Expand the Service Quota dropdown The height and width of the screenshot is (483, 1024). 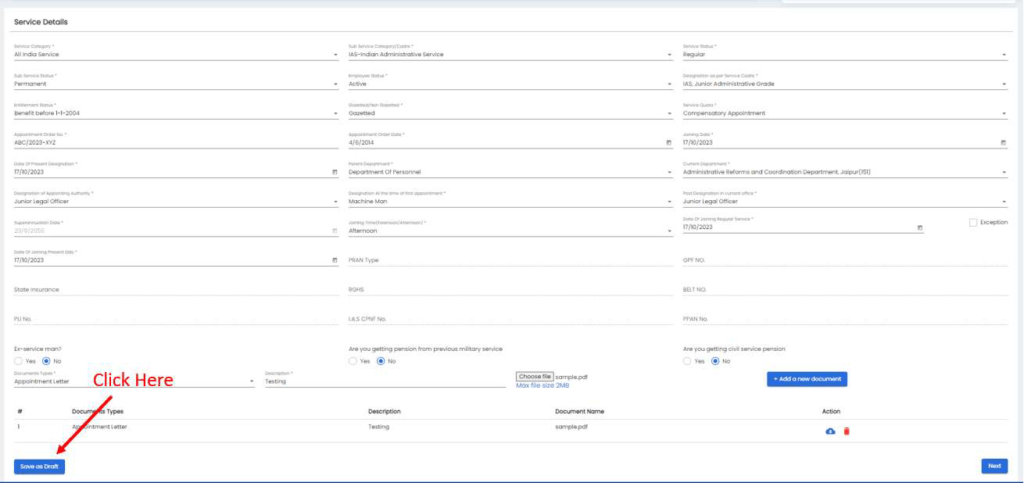coord(844,114)
